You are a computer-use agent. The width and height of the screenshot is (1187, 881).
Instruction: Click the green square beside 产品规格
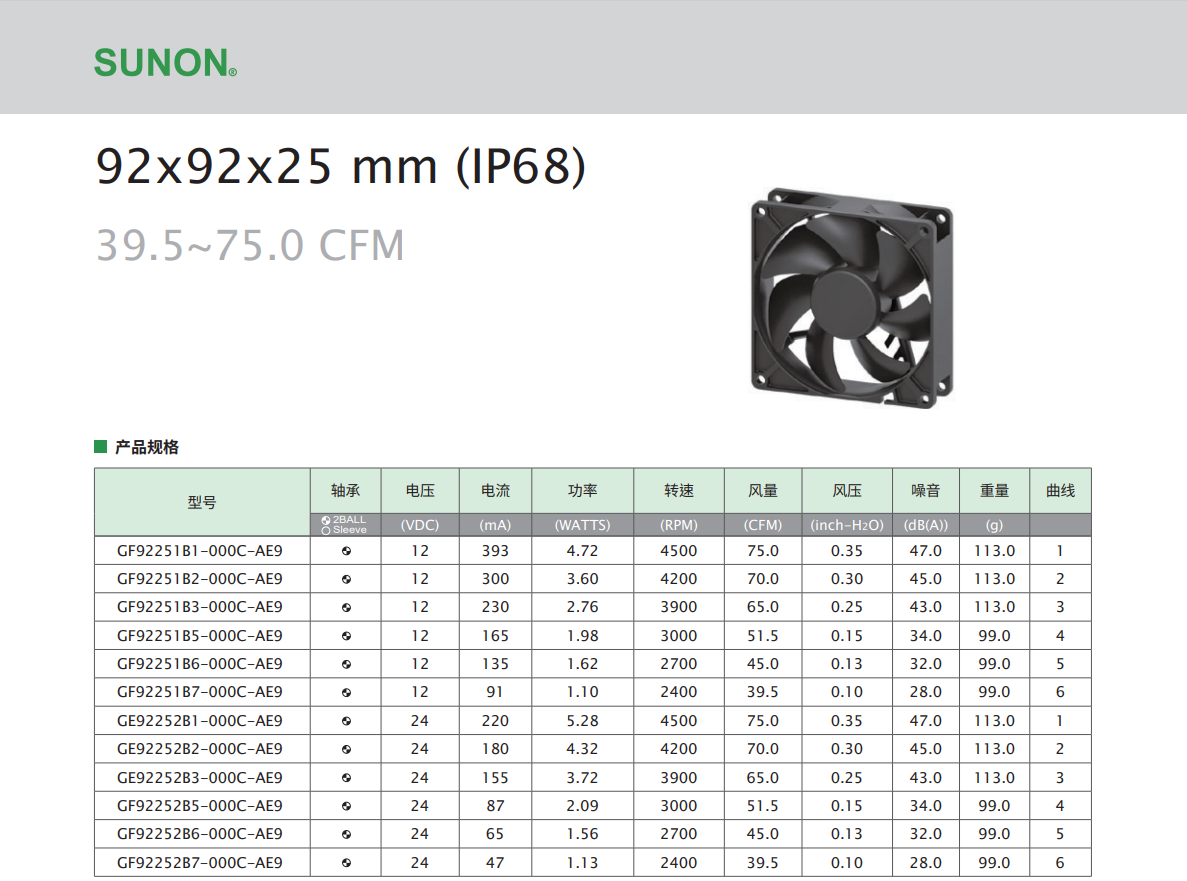point(101,447)
